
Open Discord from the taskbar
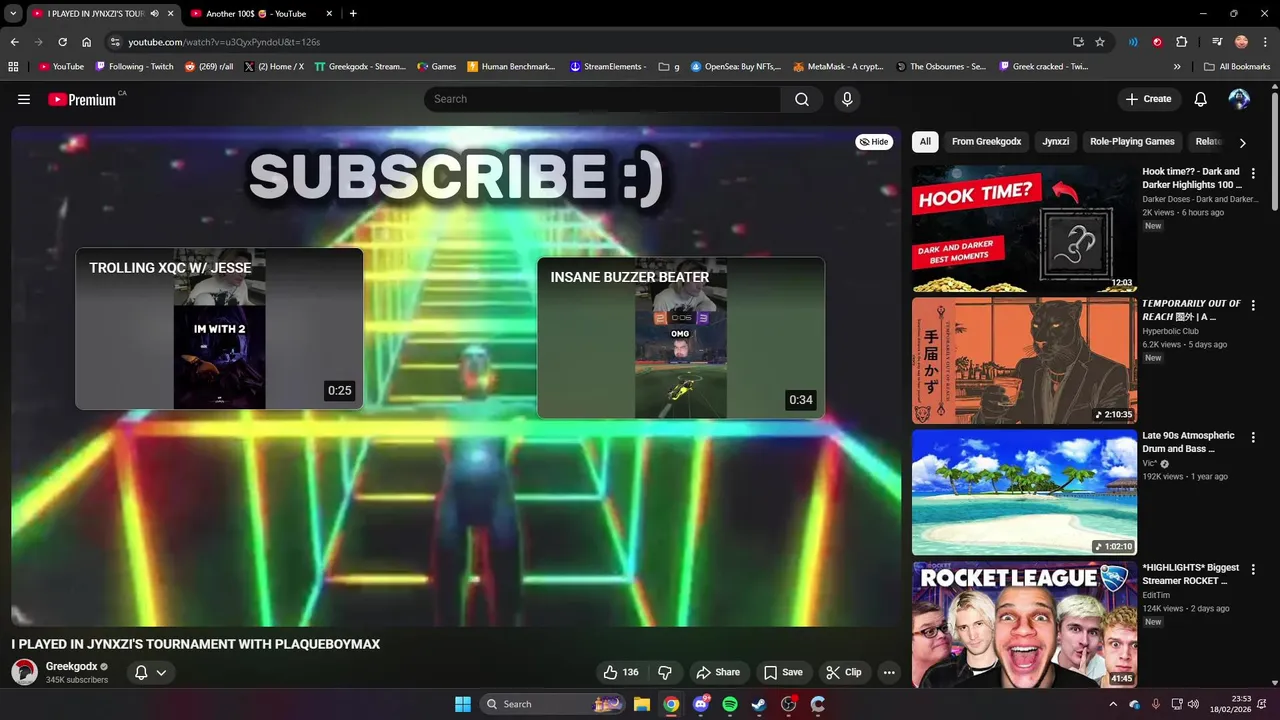tap(701, 704)
